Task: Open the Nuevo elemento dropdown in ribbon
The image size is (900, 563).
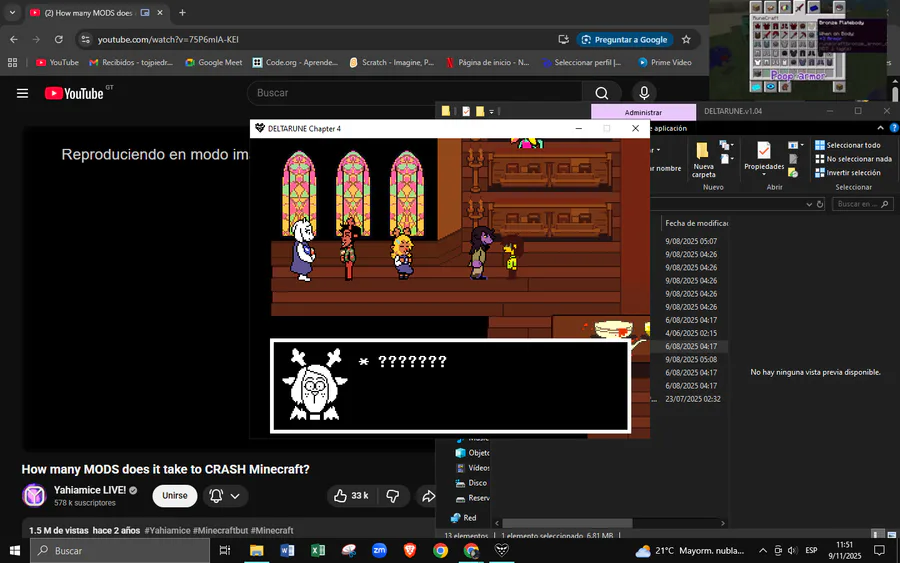Action: point(726,145)
